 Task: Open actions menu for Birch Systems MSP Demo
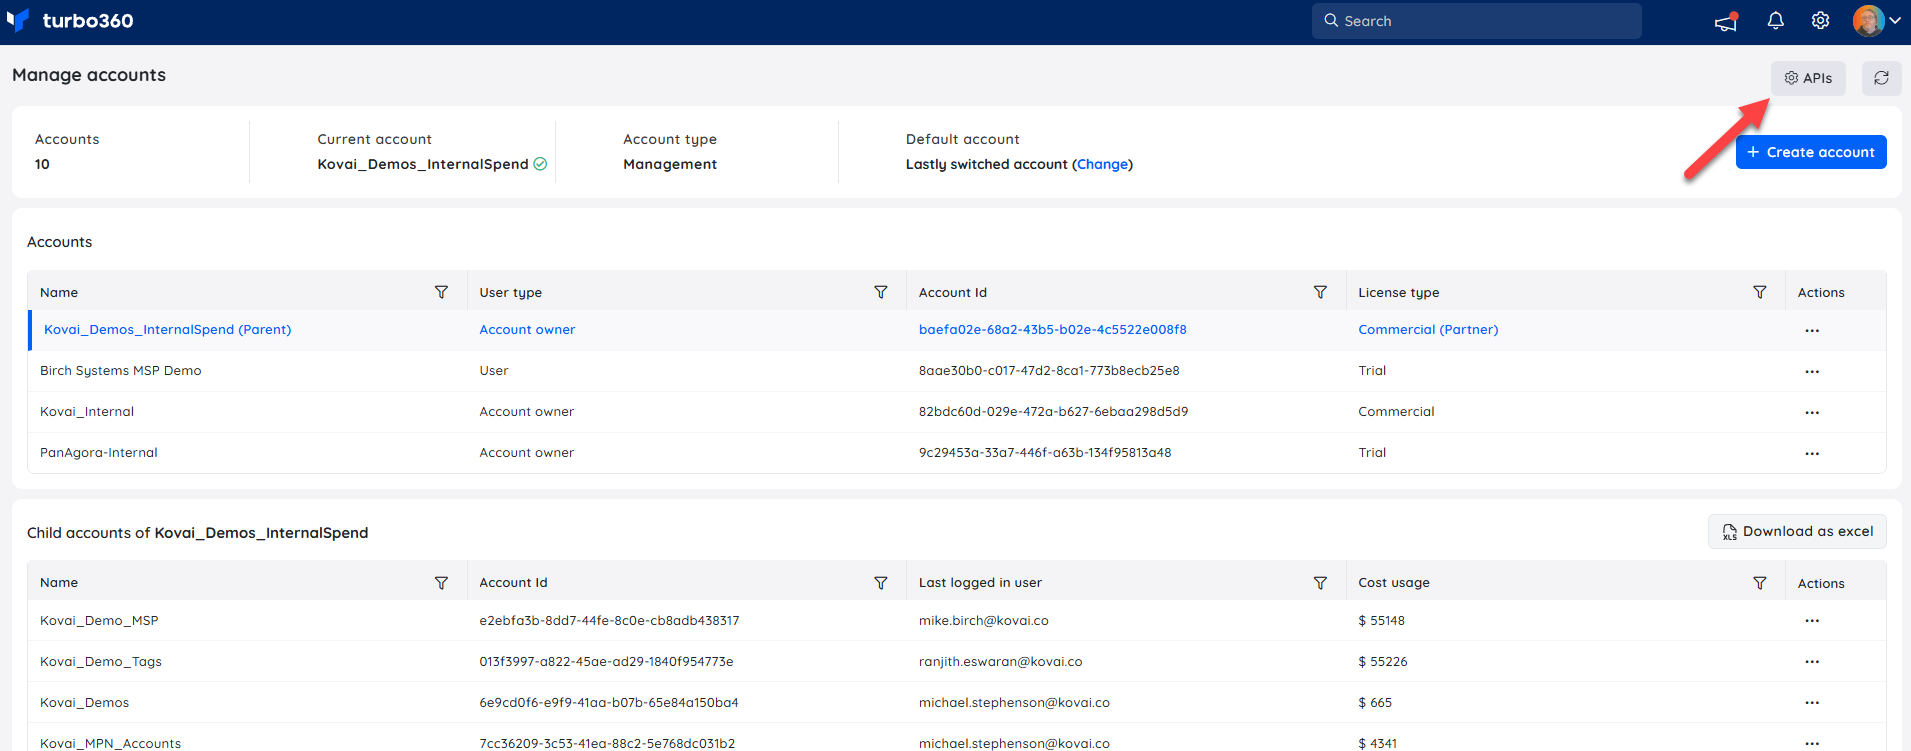1812,372
